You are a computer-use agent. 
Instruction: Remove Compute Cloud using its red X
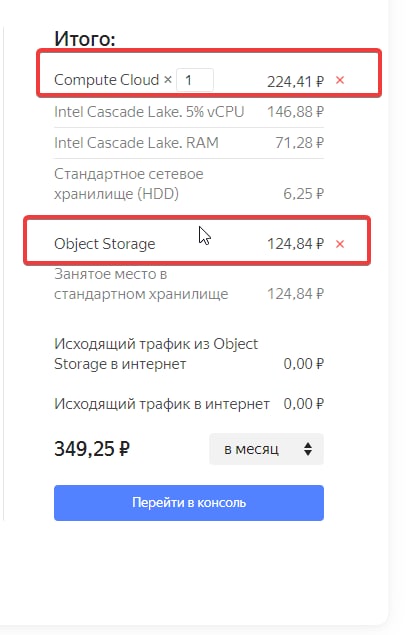click(340, 80)
